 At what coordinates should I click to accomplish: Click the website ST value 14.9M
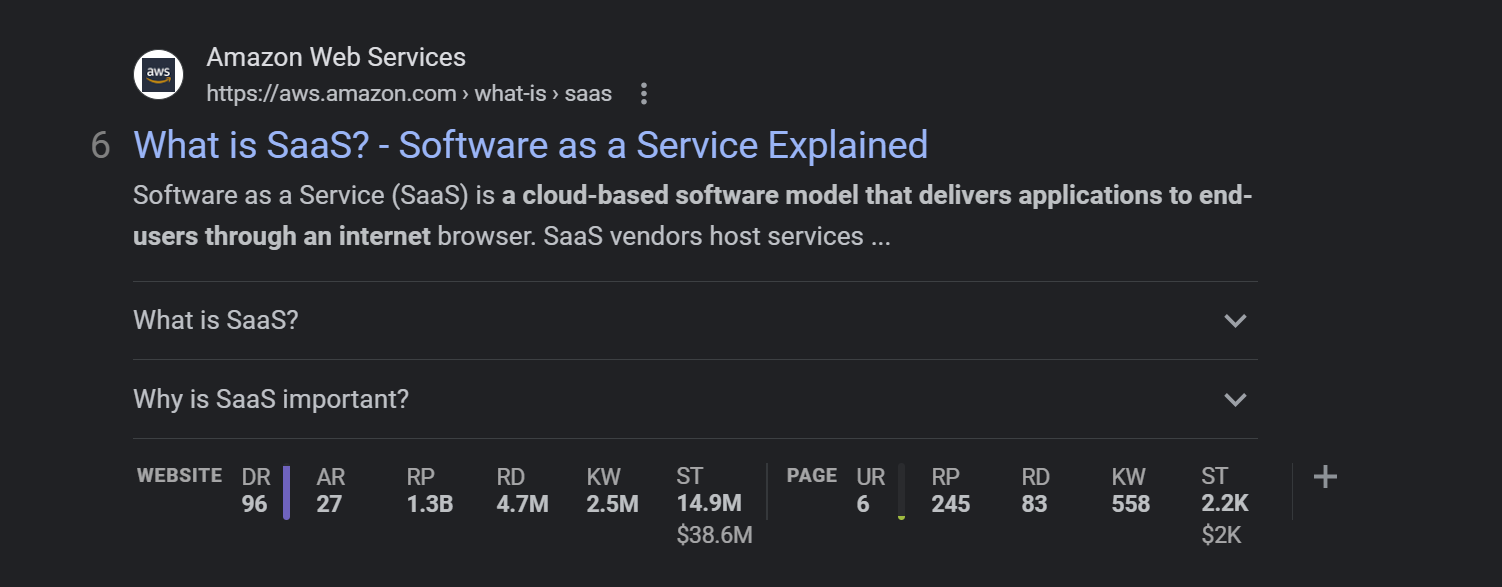709,504
